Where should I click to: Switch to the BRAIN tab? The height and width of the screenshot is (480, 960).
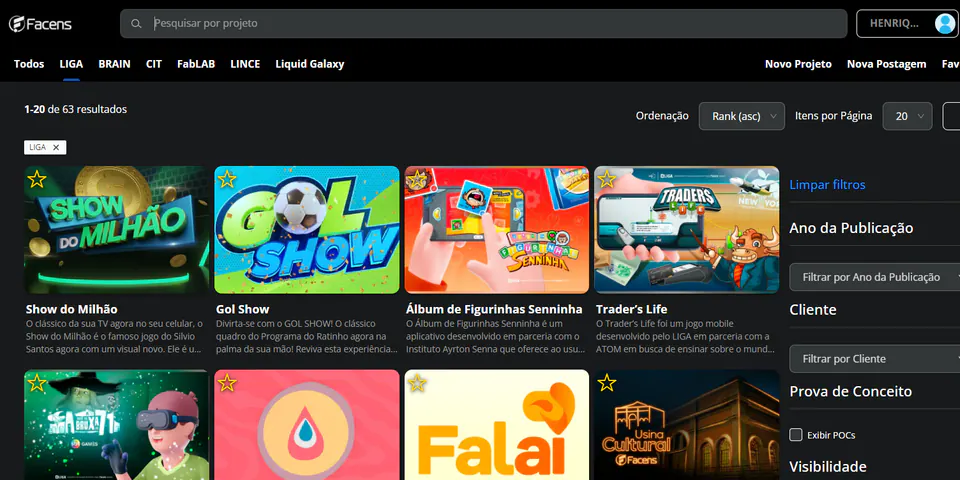point(114,64)
